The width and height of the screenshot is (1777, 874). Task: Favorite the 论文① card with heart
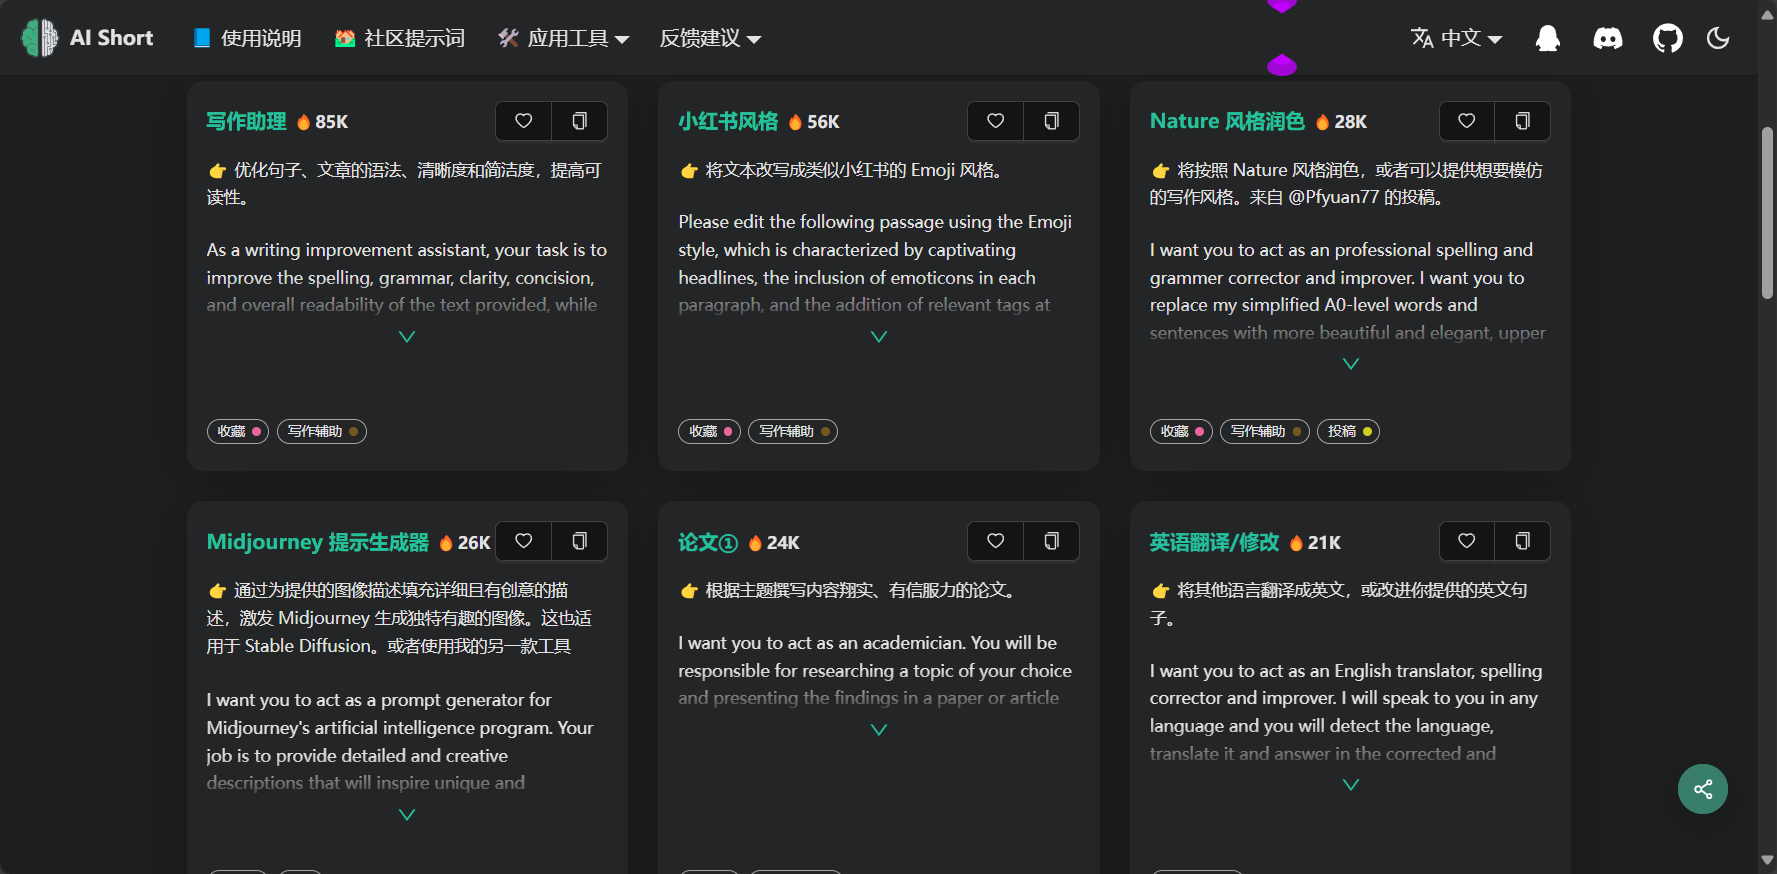point(995,541)
